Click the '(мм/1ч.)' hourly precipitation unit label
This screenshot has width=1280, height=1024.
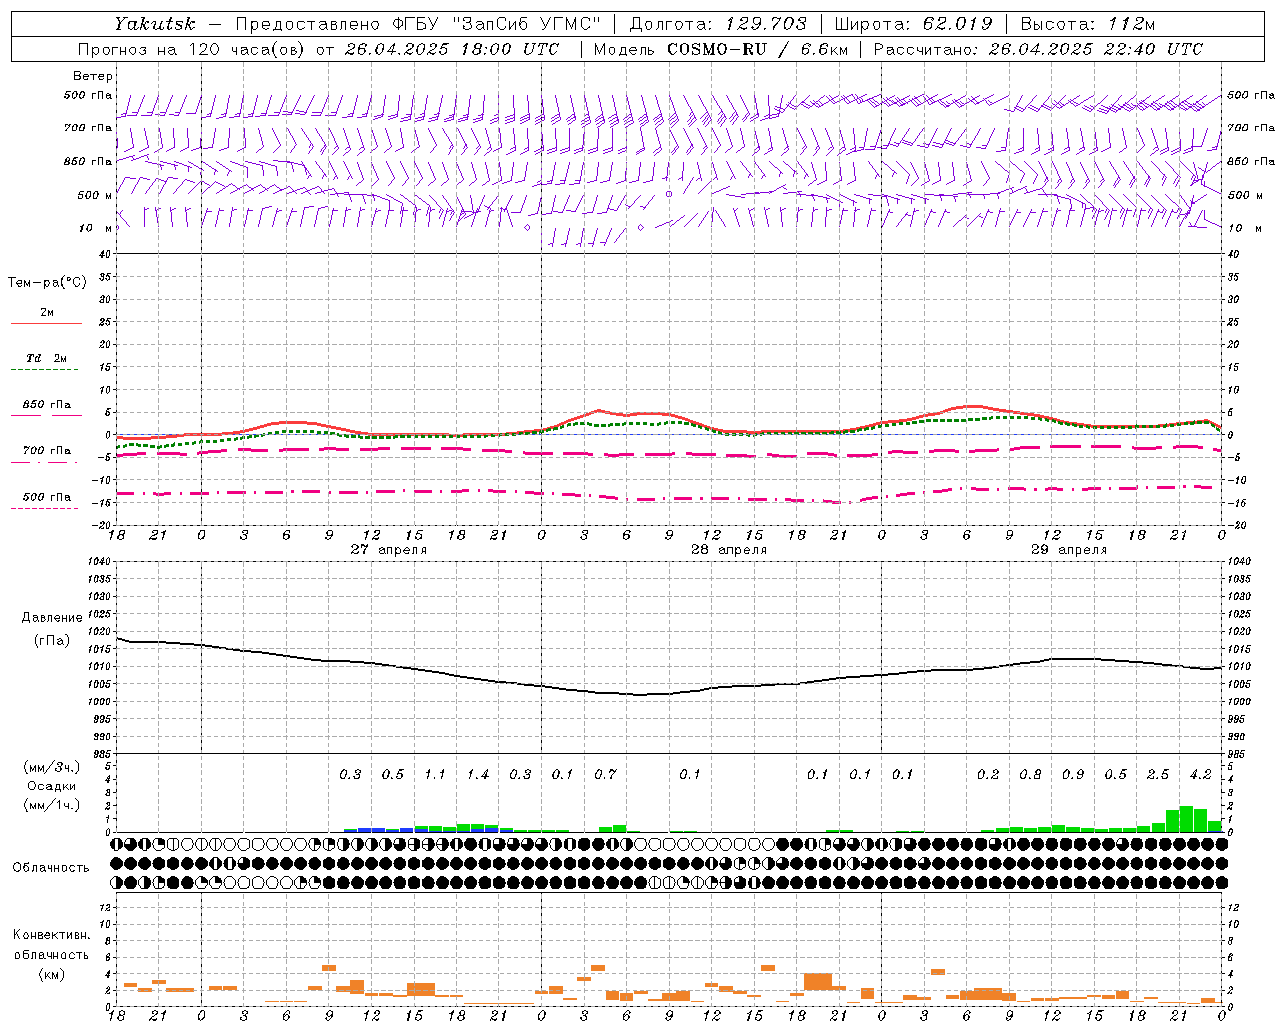(x=52, y=805)
